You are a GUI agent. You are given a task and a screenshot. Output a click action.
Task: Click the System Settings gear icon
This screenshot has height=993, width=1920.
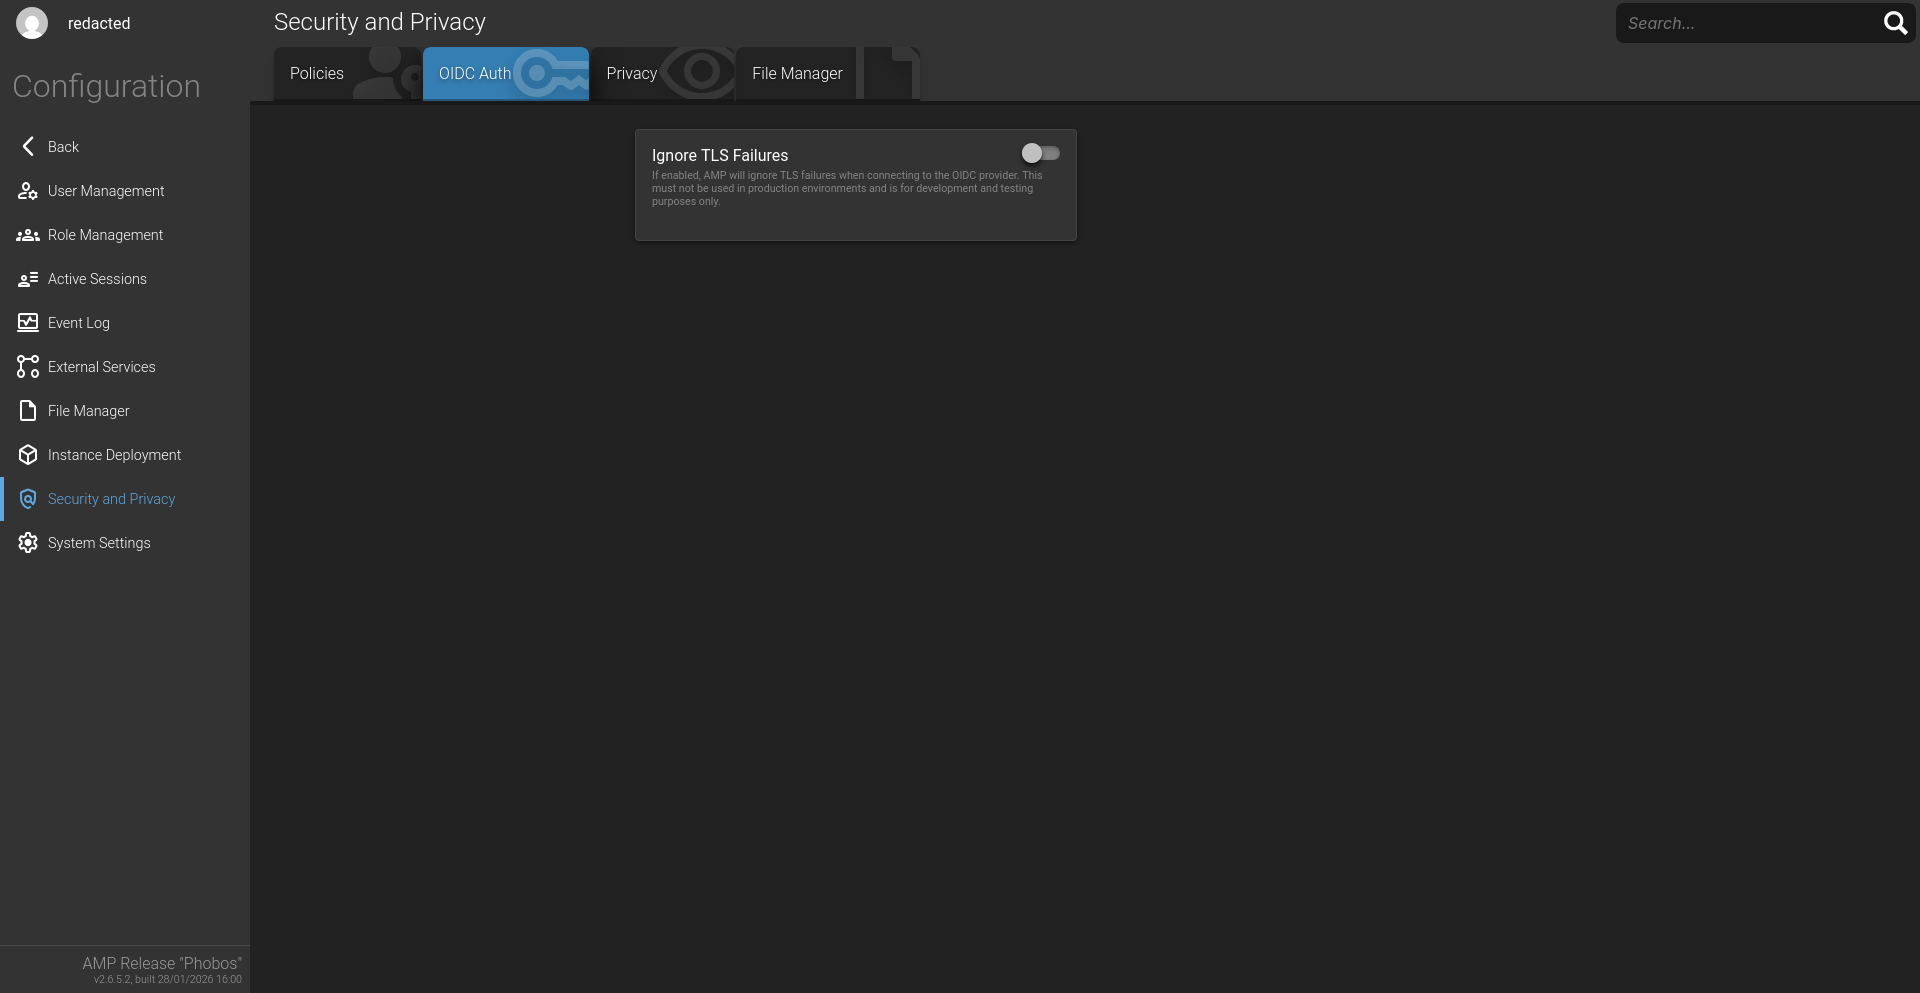(x=28, y=543)
